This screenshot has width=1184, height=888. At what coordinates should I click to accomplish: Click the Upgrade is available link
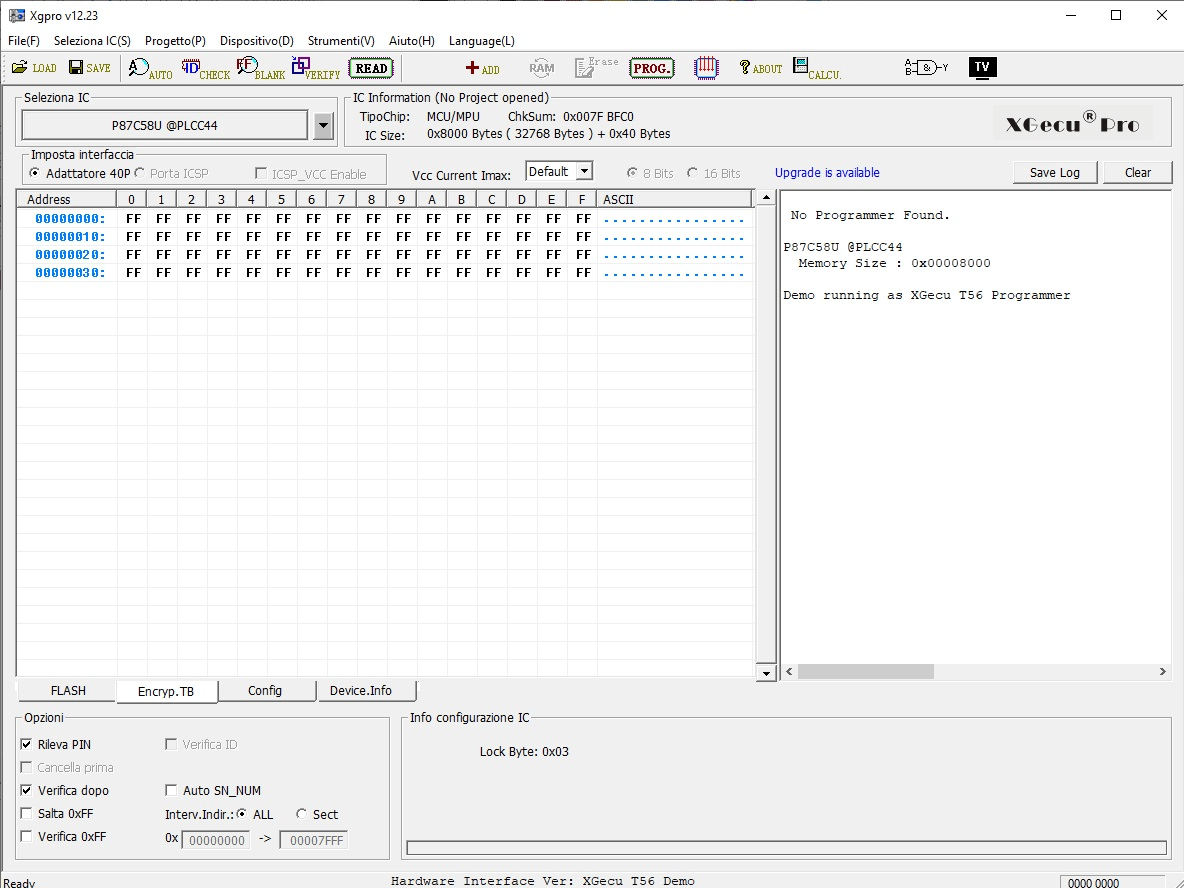(827, 173)
